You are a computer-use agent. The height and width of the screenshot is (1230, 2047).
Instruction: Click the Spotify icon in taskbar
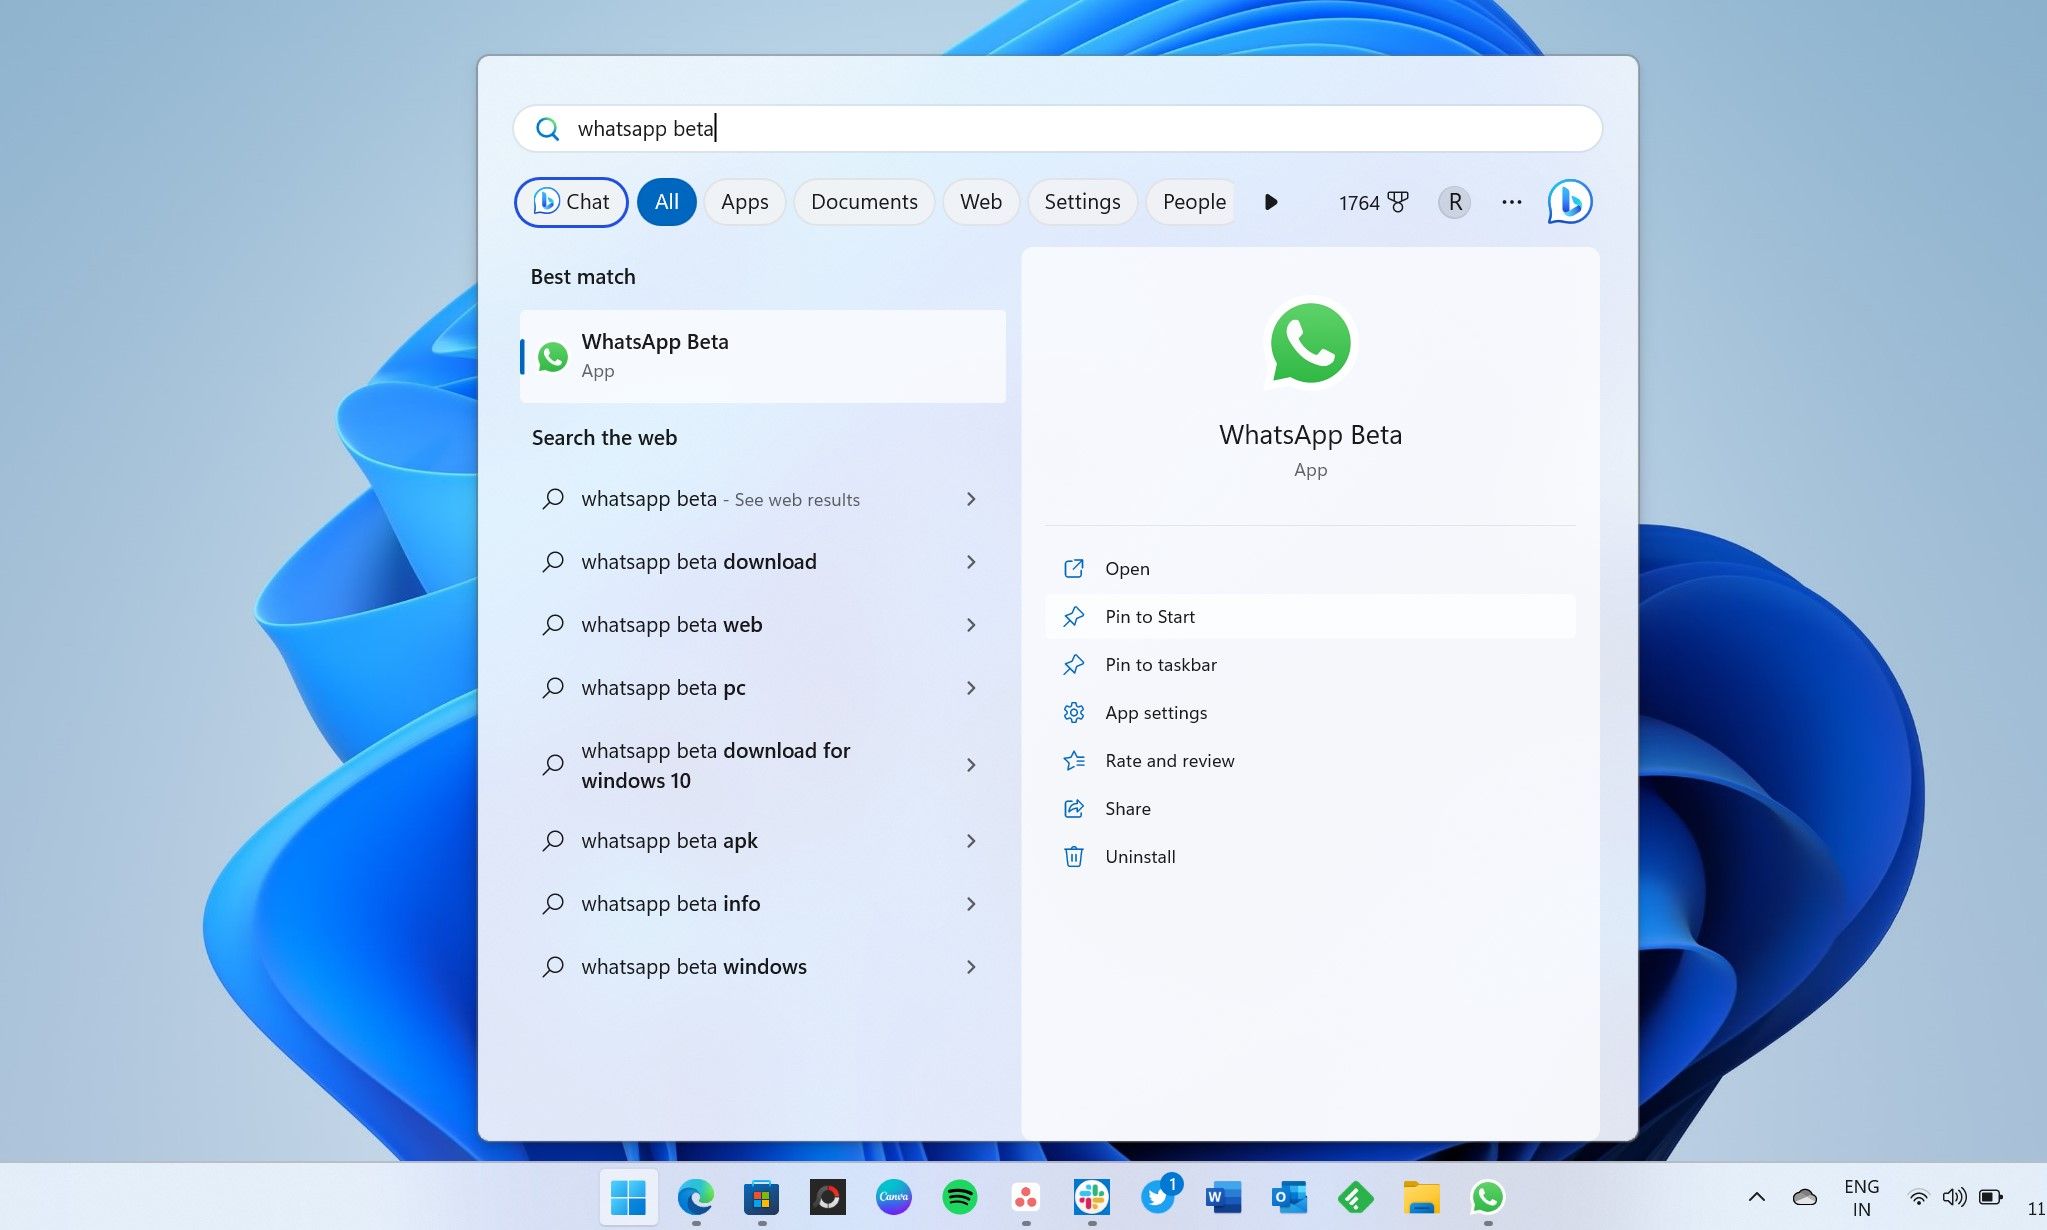tap(959, 1197)
